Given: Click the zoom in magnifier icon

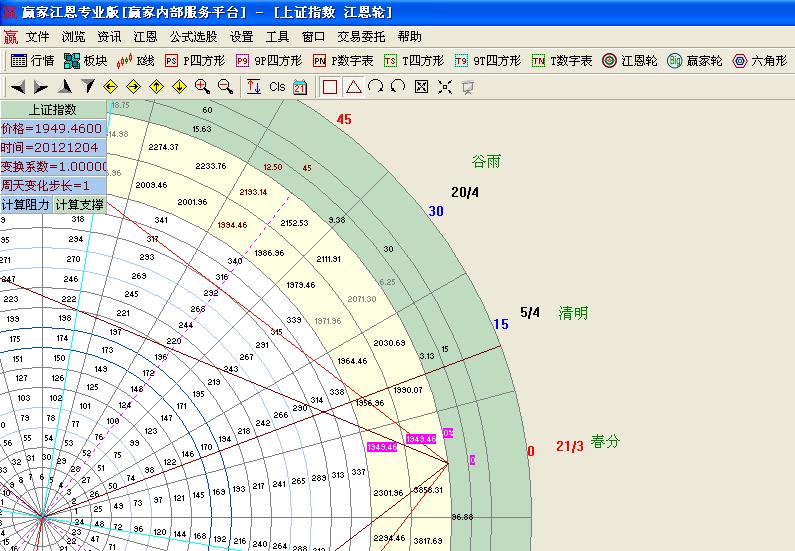Looking at the screenshot, I should pyautogui.click(x=202, y=87).
